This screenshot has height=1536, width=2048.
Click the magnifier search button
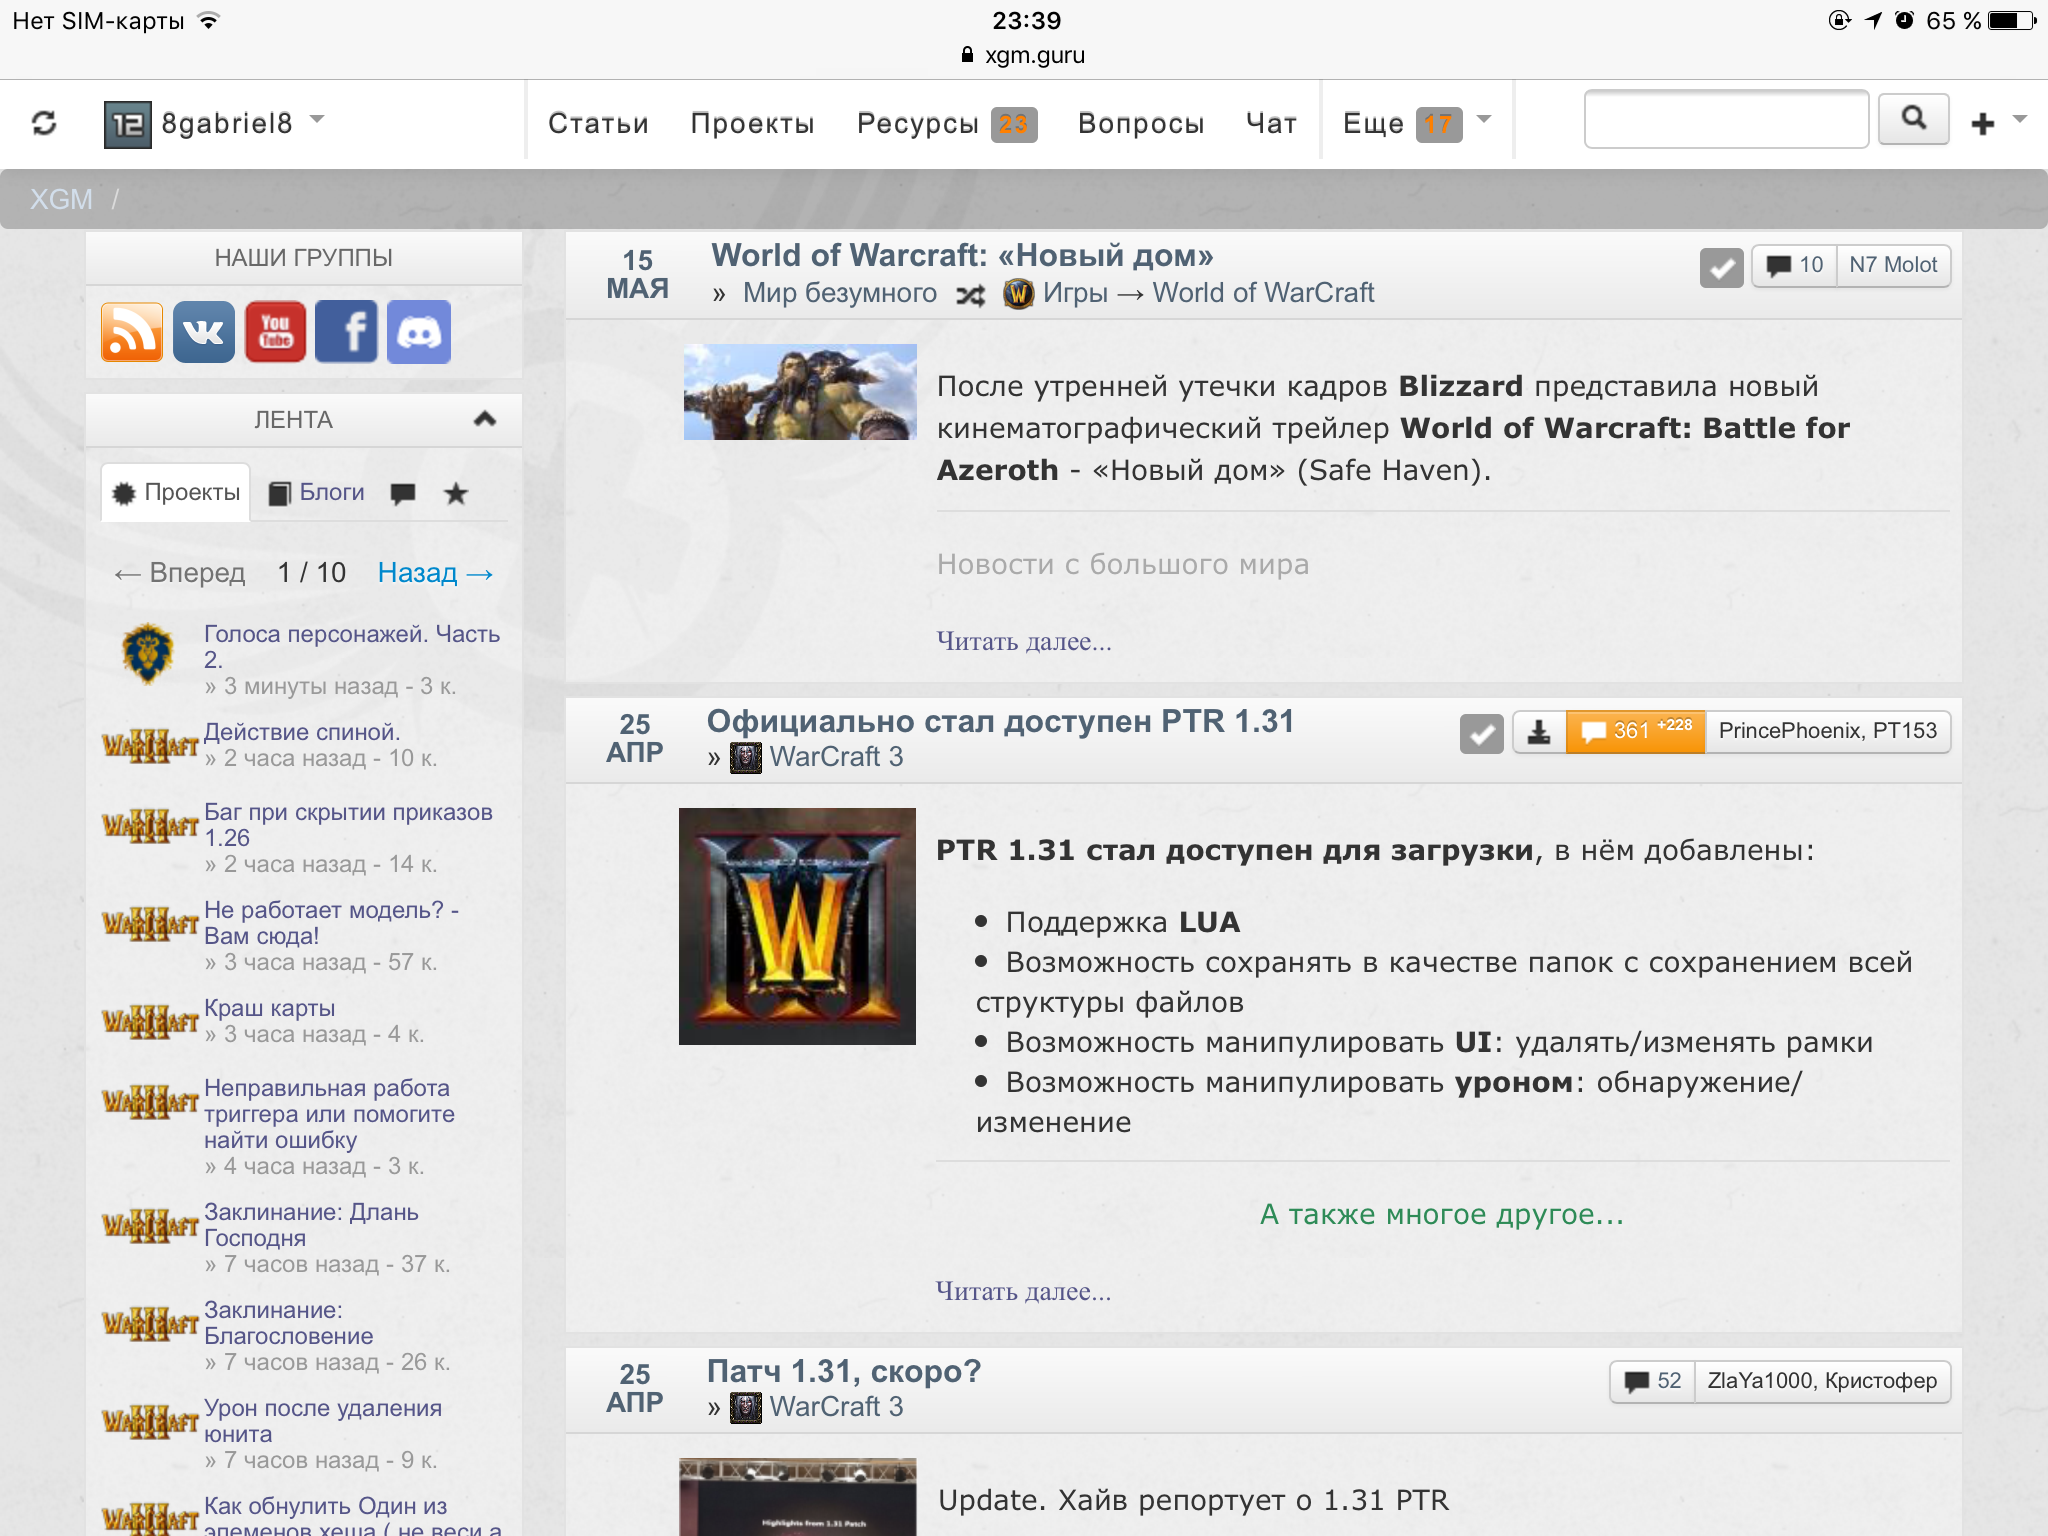point(1913,118)
